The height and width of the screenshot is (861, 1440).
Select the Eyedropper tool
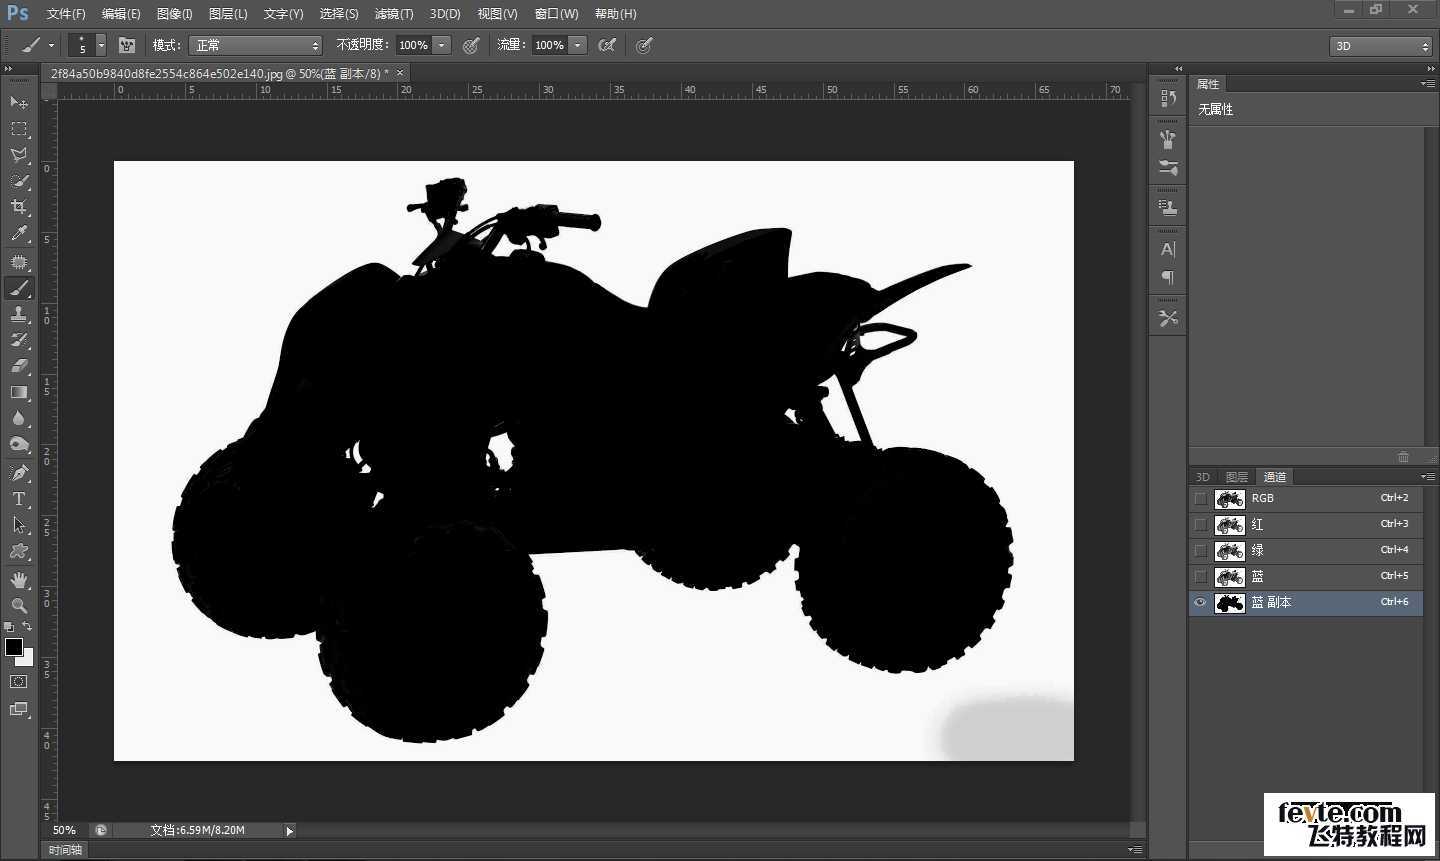pyautogui.click(x=19, y=234)
